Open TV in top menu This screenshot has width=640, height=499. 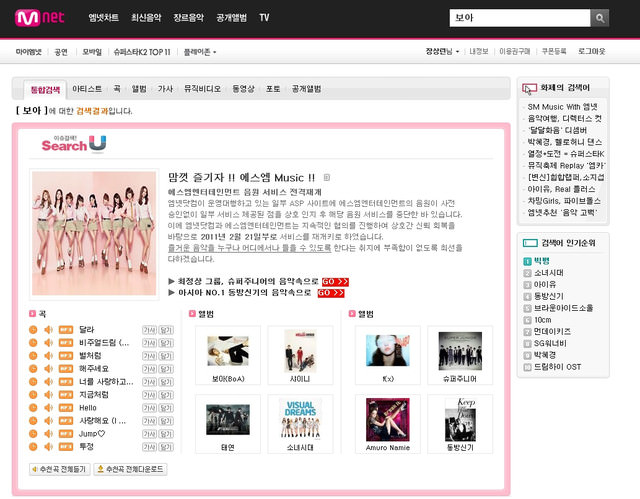pos(264,18)
